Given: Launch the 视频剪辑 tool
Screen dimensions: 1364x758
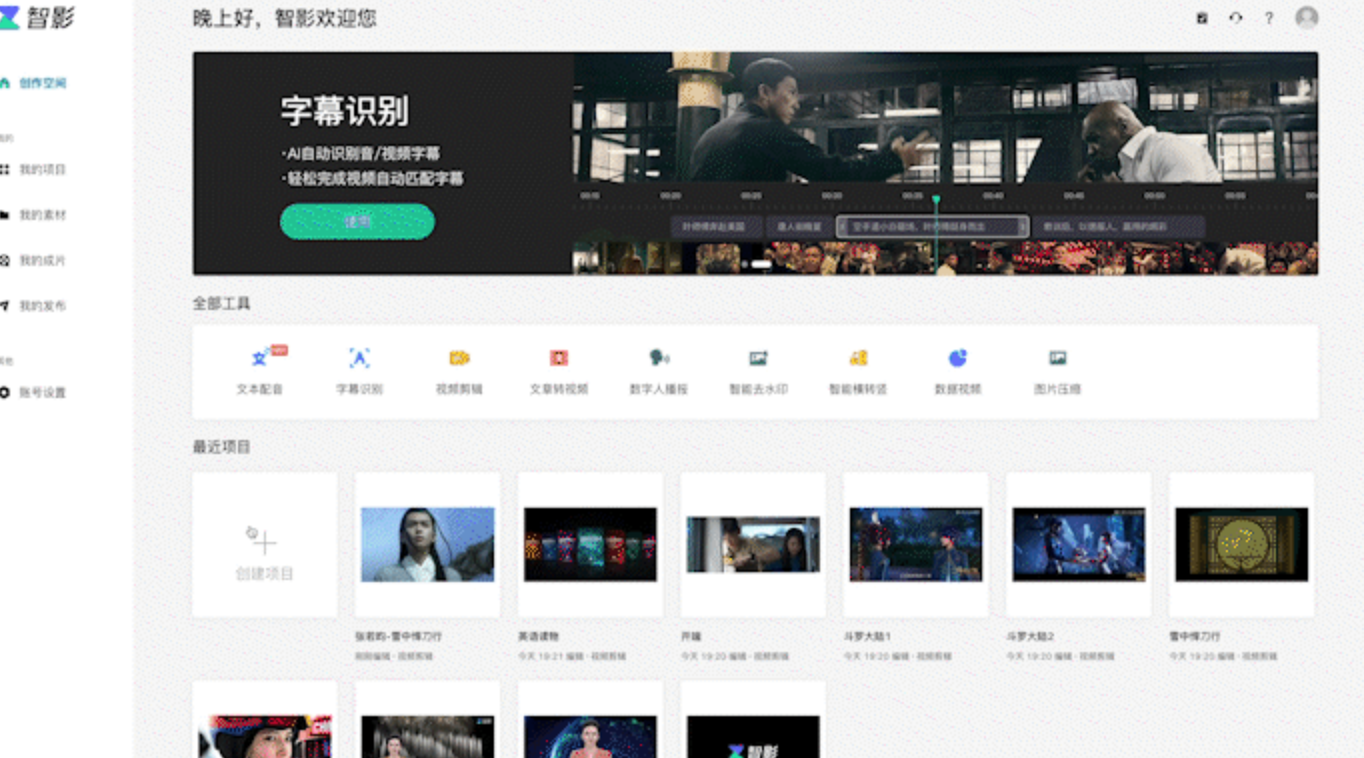Looking at the screenshot, I should (459, 371).
